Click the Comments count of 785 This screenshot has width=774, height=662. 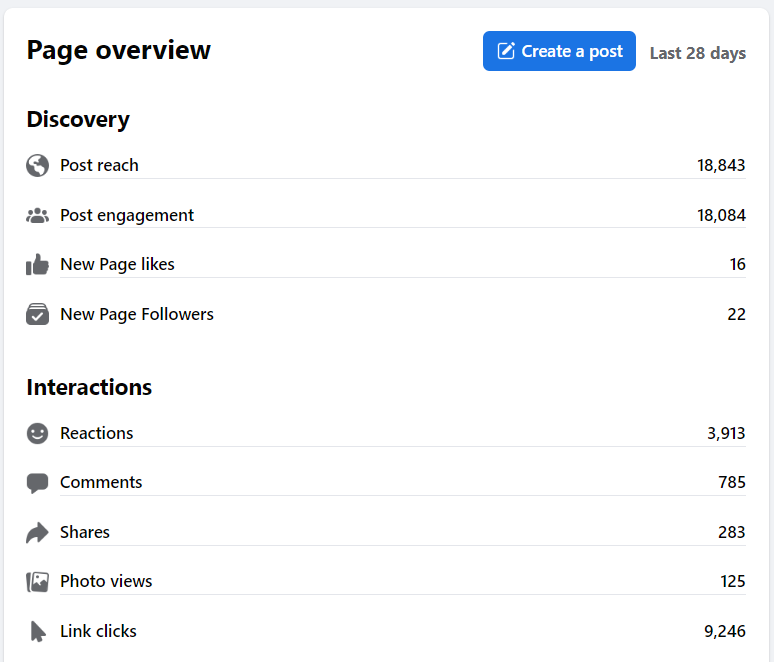coord(732,482)
